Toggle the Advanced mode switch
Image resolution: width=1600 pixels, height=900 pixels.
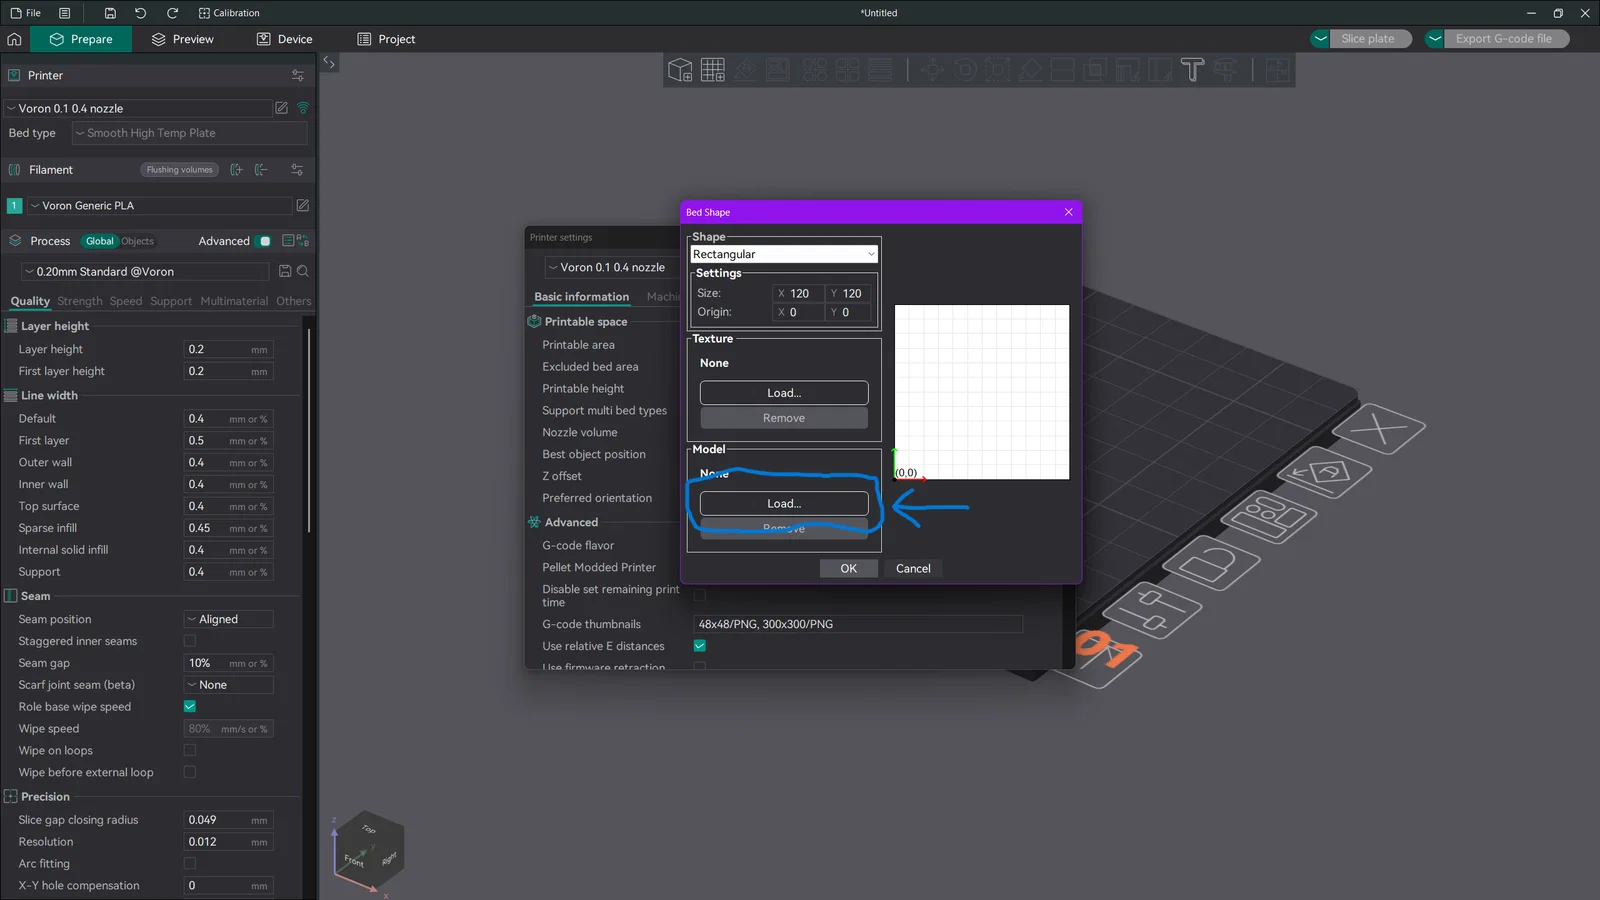click(265, 241)
